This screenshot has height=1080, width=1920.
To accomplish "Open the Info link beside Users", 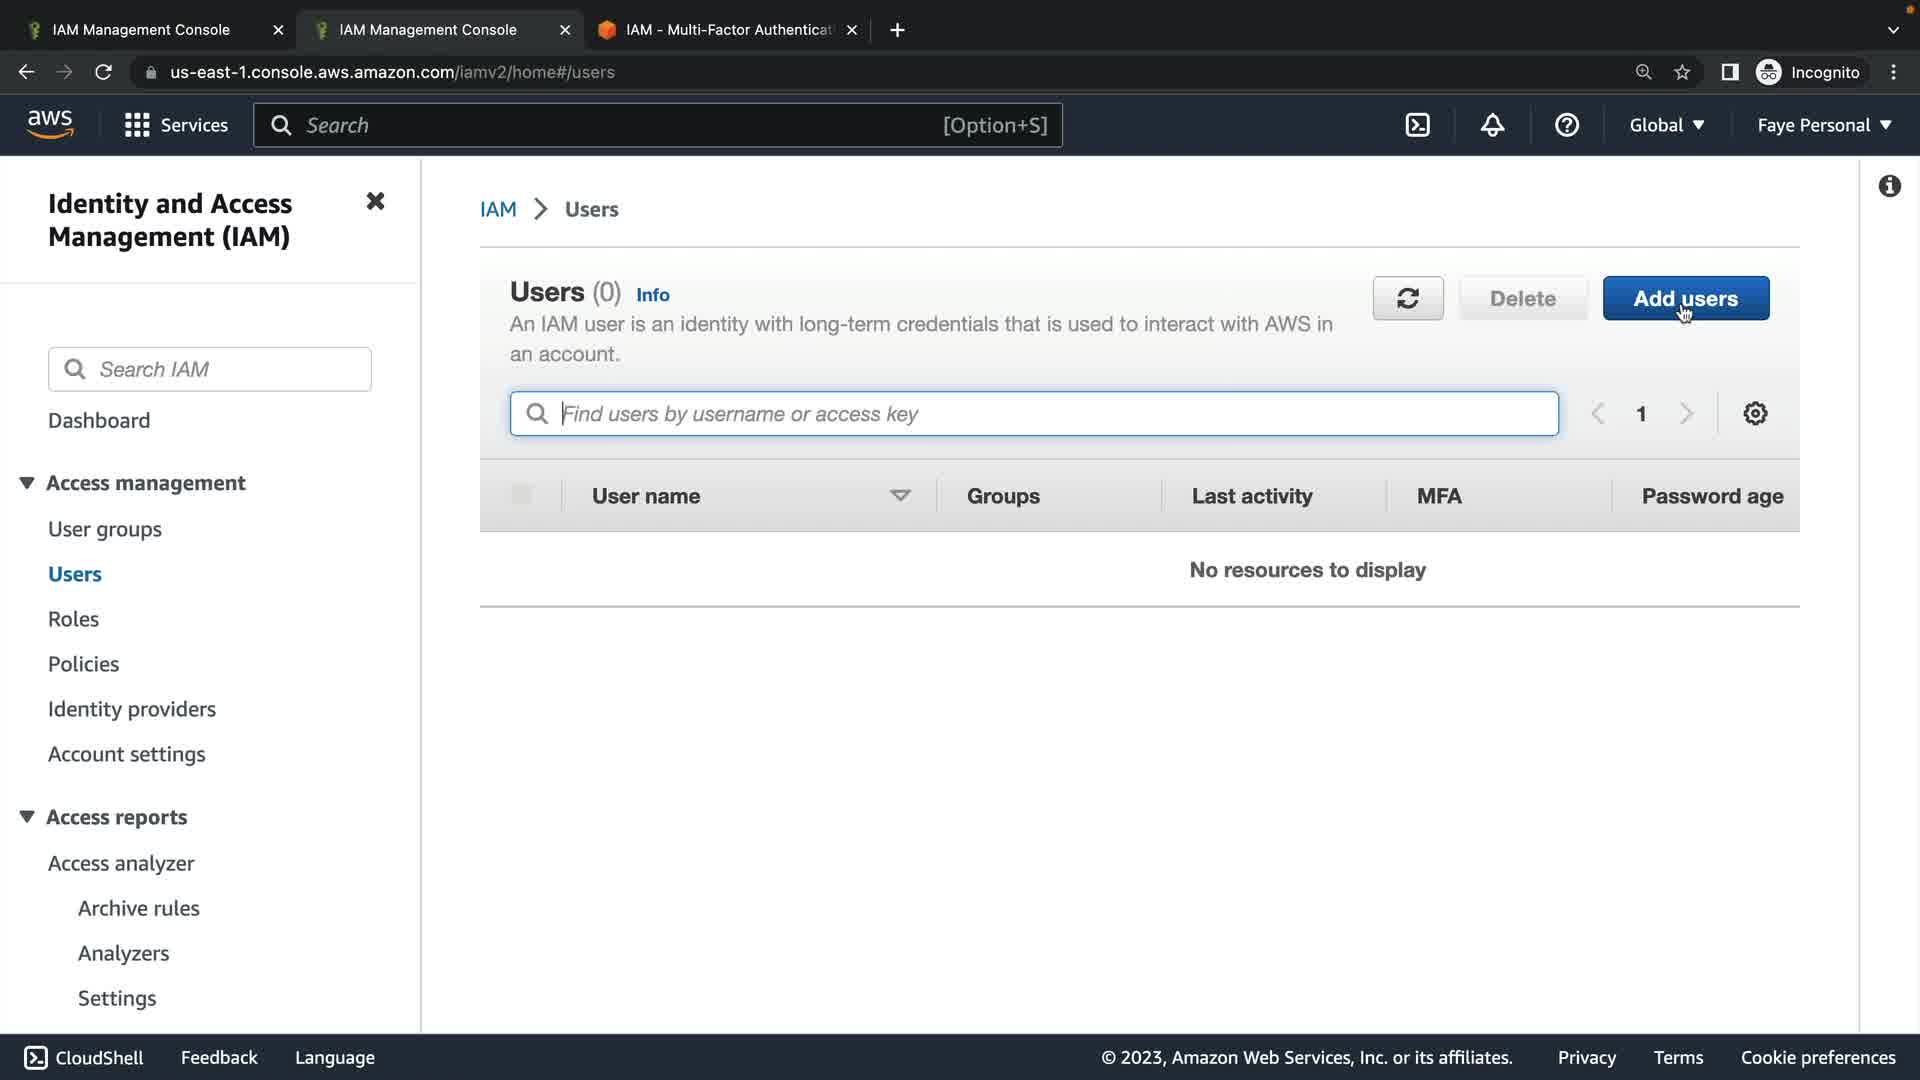I will coord(652,295).
